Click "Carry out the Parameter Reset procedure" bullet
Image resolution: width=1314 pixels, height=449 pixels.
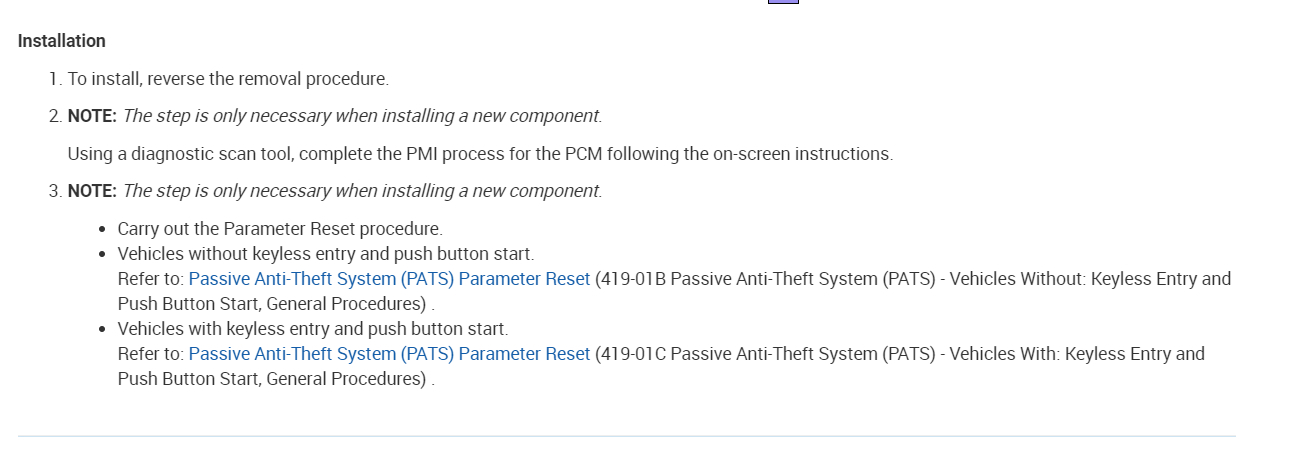280,229
